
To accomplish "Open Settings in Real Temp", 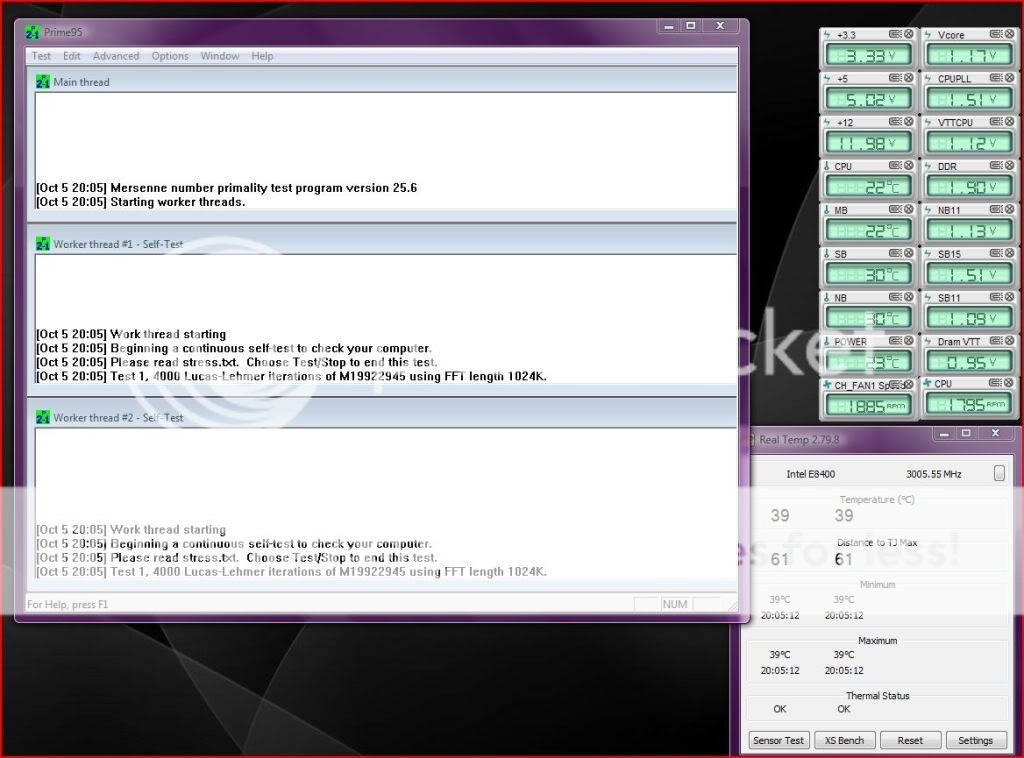I will 976,740.
